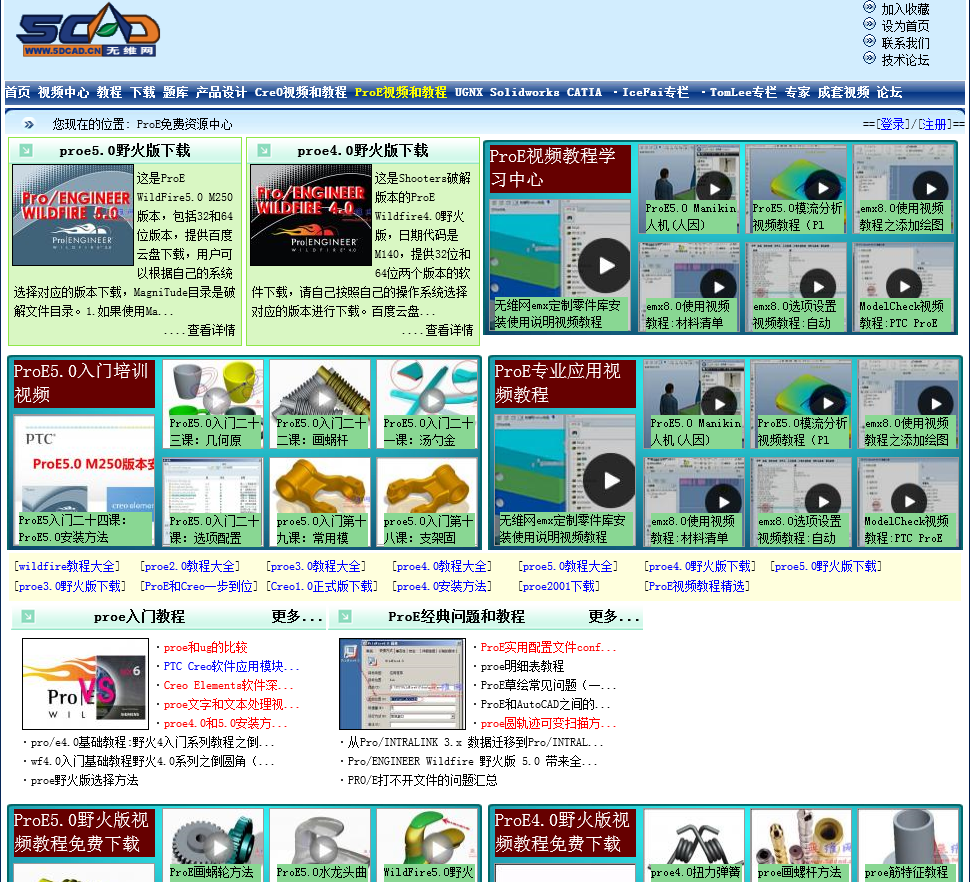
Task: Open ProE5入门二十四课 安装方法 thumbnail
Action: click(84, 481)
